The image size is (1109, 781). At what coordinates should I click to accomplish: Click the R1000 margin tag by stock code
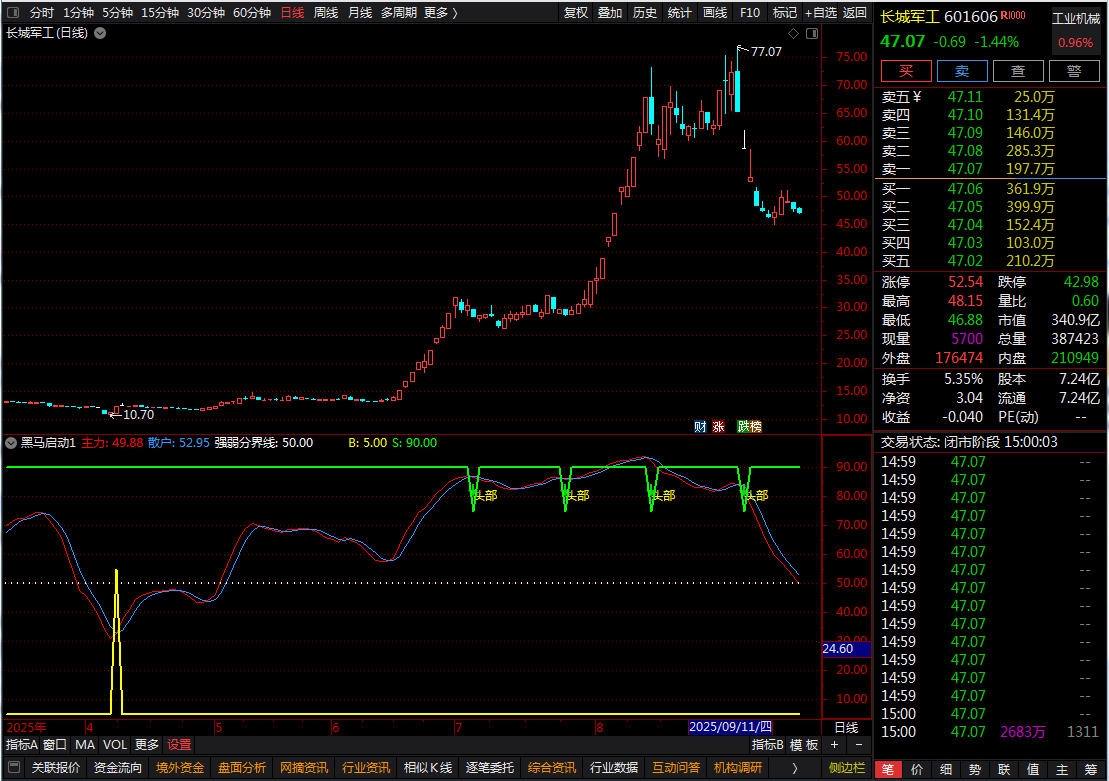pos(1013,15)
